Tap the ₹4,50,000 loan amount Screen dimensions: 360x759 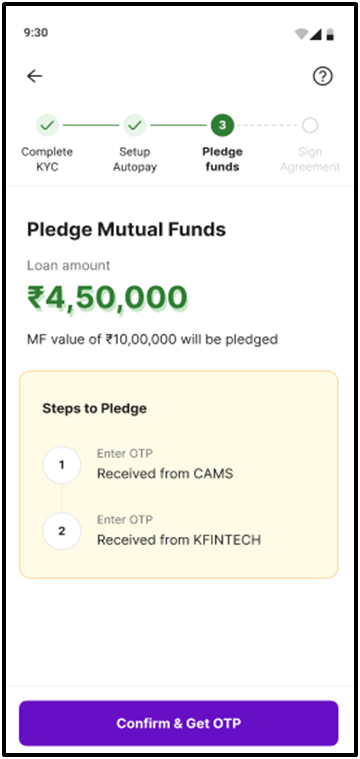pos(107,298)
